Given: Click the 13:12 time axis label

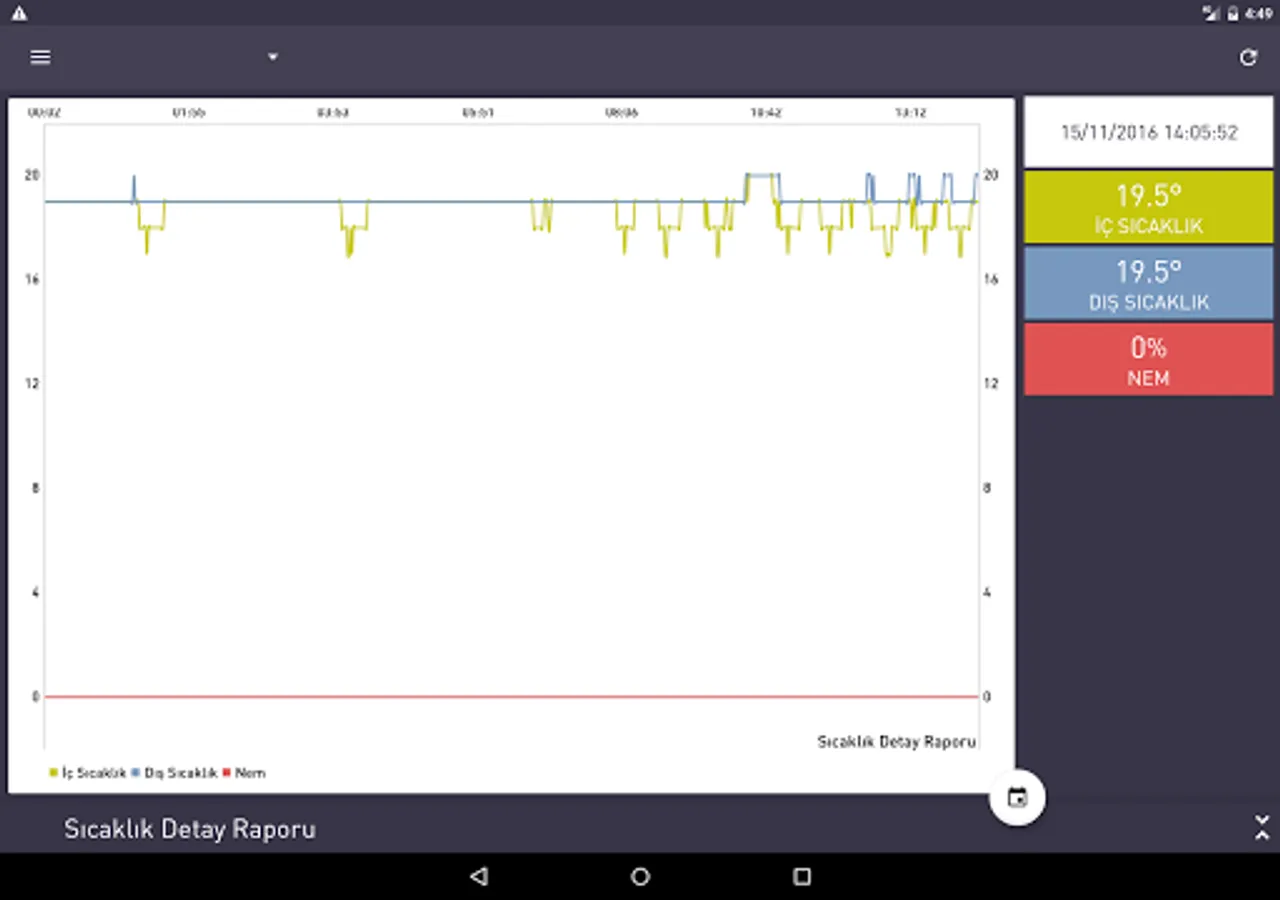Looking at the screenshot, I should point(909,113).
